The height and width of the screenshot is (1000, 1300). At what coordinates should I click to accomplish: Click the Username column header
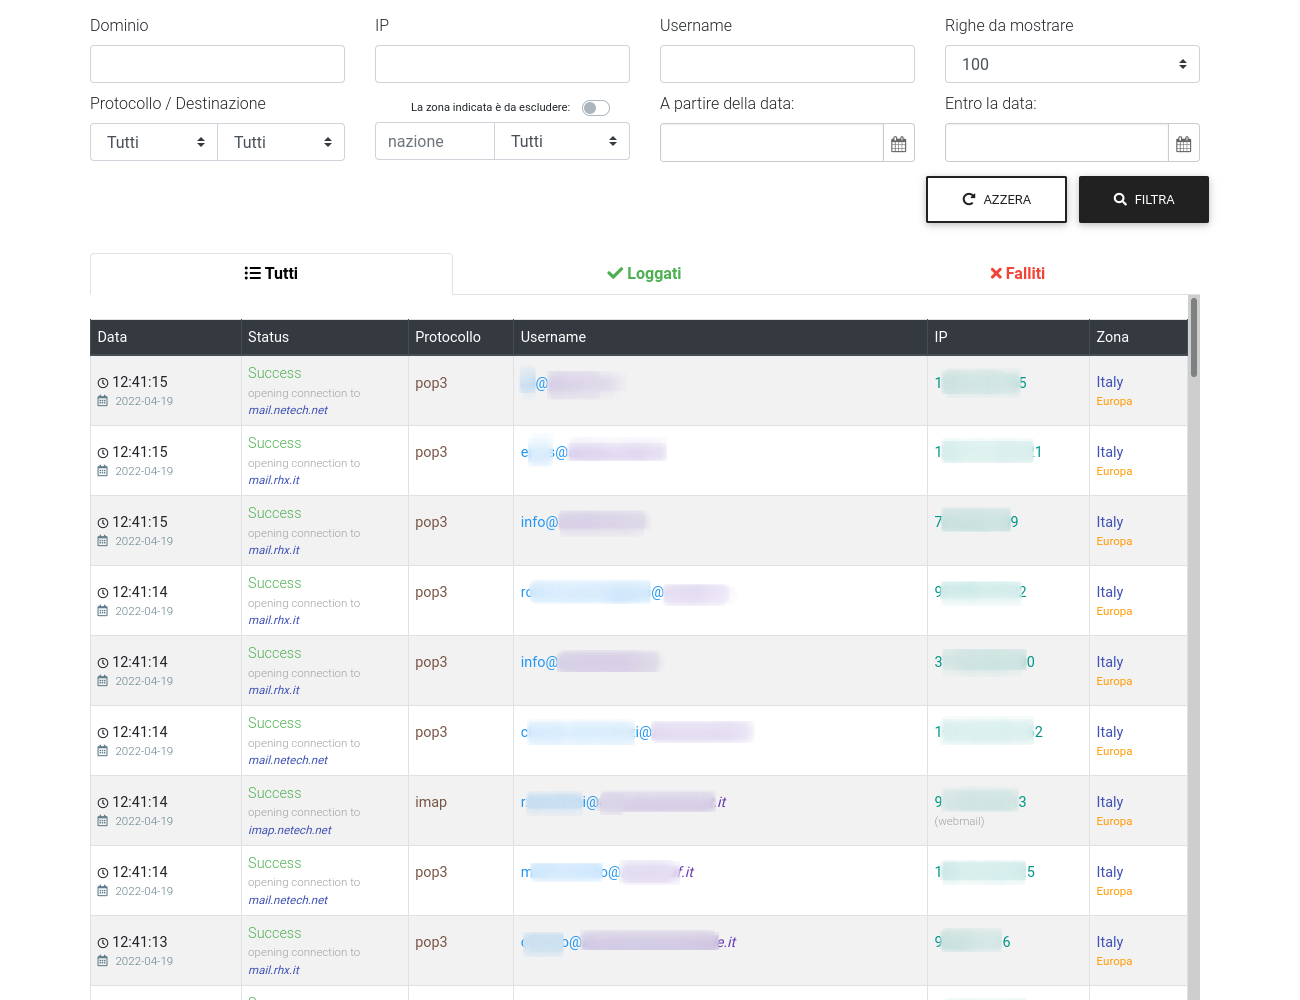[721, 337]
